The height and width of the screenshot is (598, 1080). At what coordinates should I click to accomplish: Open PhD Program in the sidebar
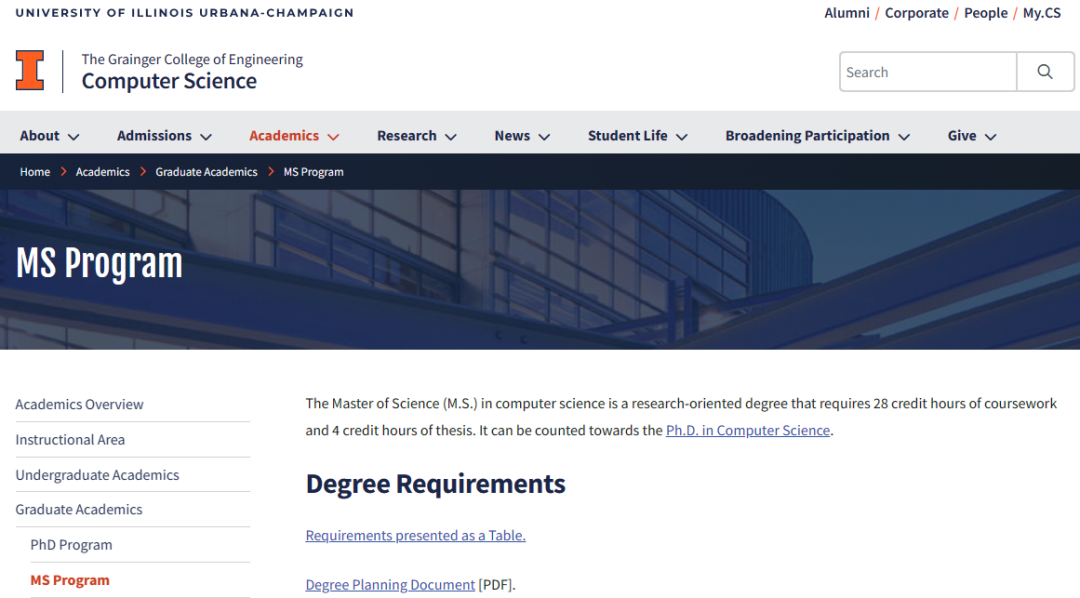click(x=71, y=545)
